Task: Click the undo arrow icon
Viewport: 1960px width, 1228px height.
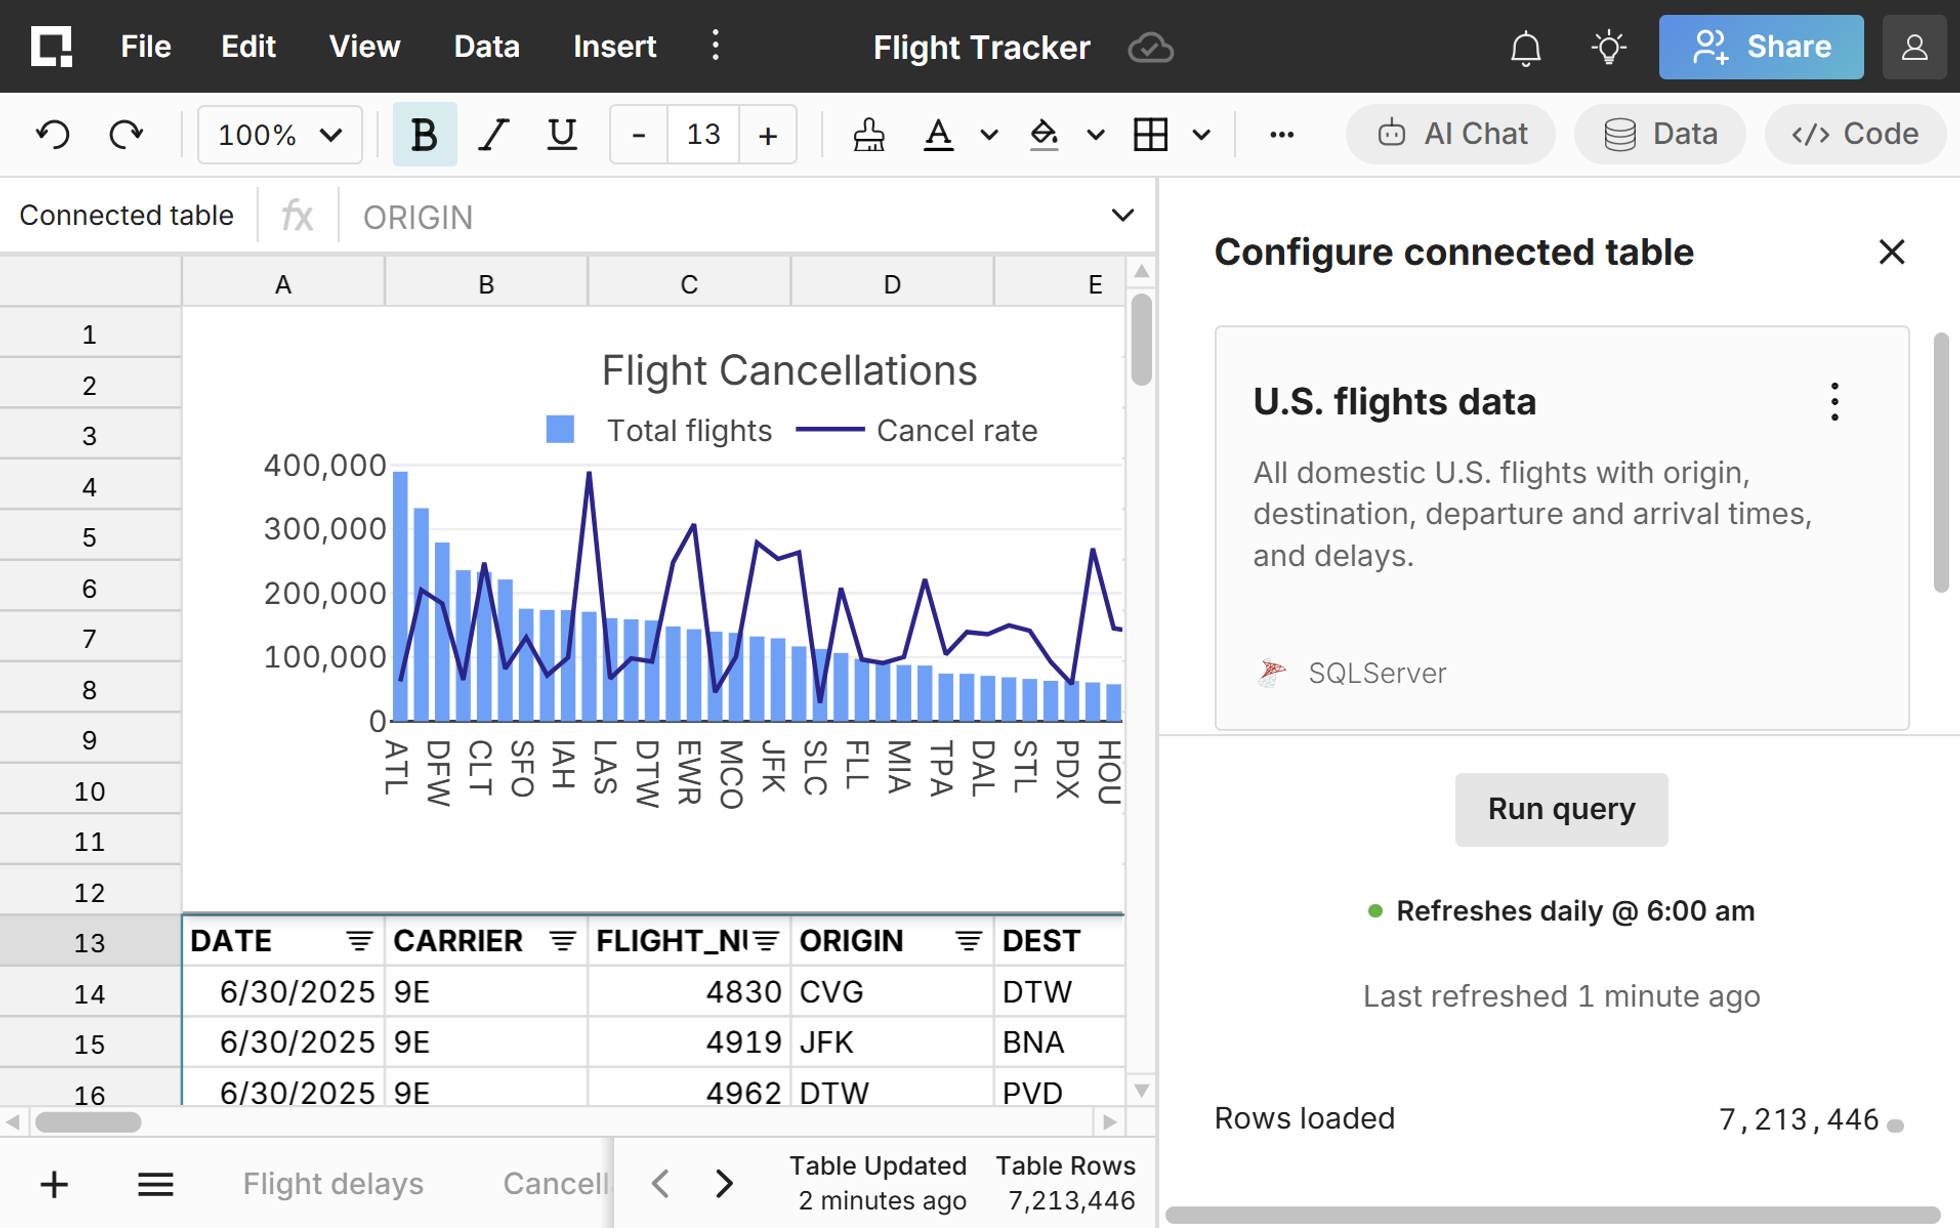Action: click(53, 134)
